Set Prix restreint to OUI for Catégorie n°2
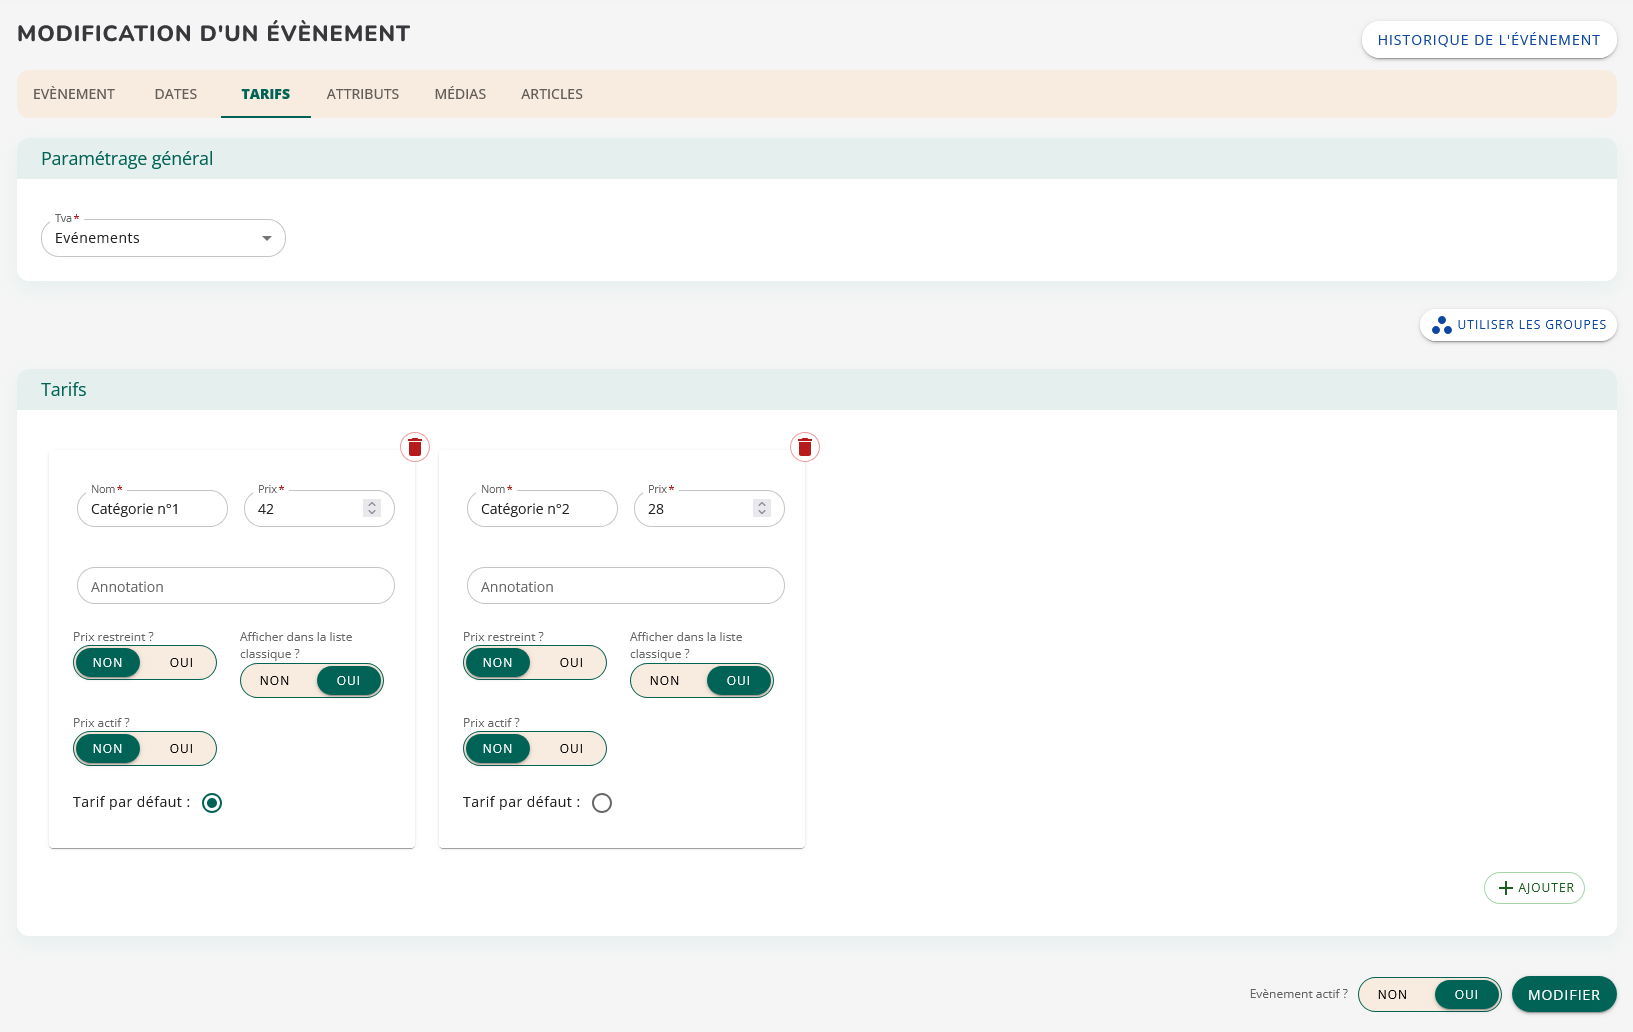The image size is (1633, 1032). tap(571, 663)
